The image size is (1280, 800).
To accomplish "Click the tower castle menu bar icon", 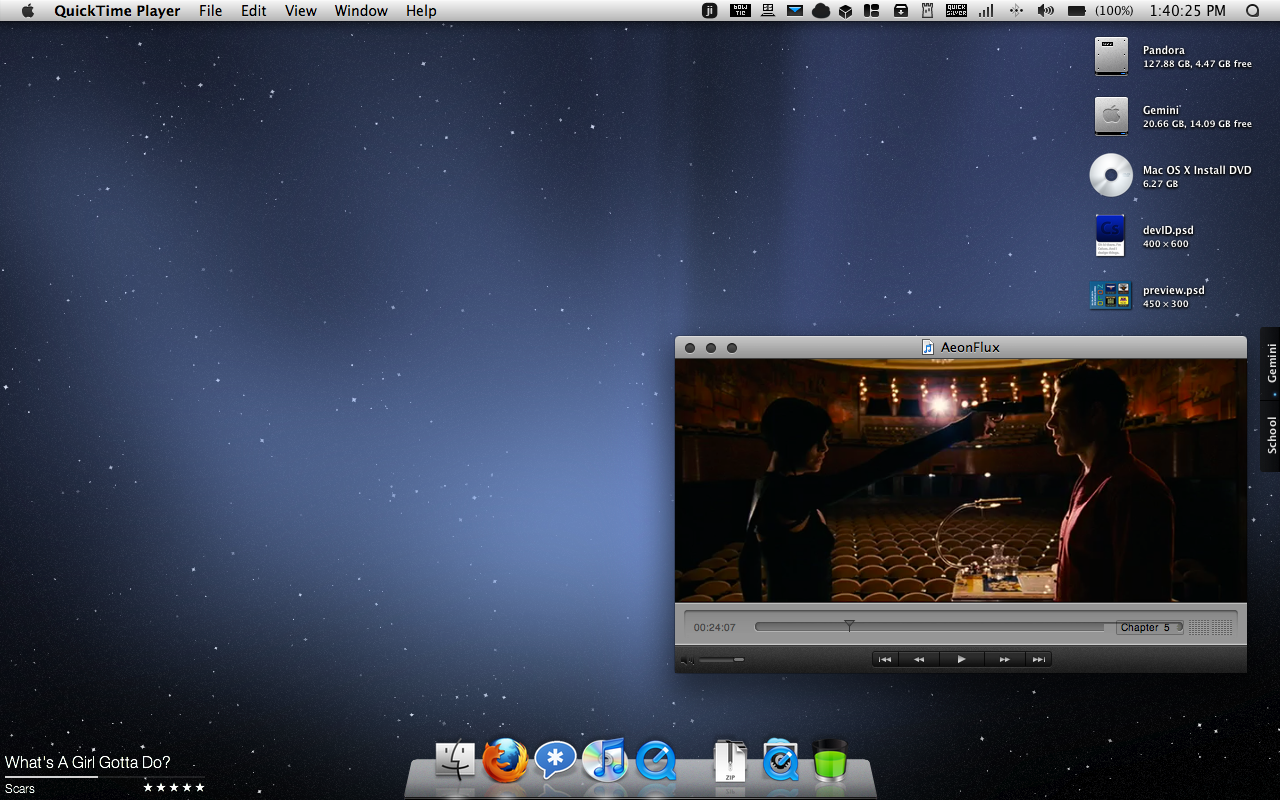I will click(x=927, y=11).
